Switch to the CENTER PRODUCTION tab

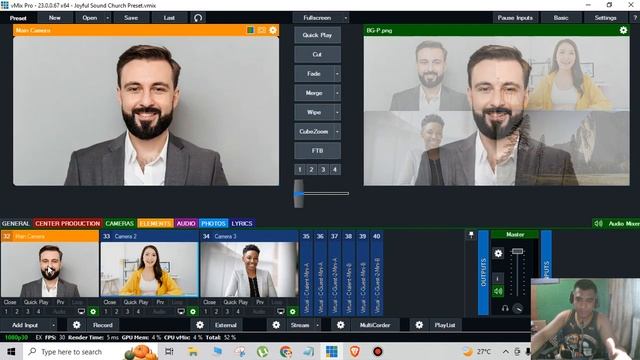pyautogui.click(x=67, y=223)
